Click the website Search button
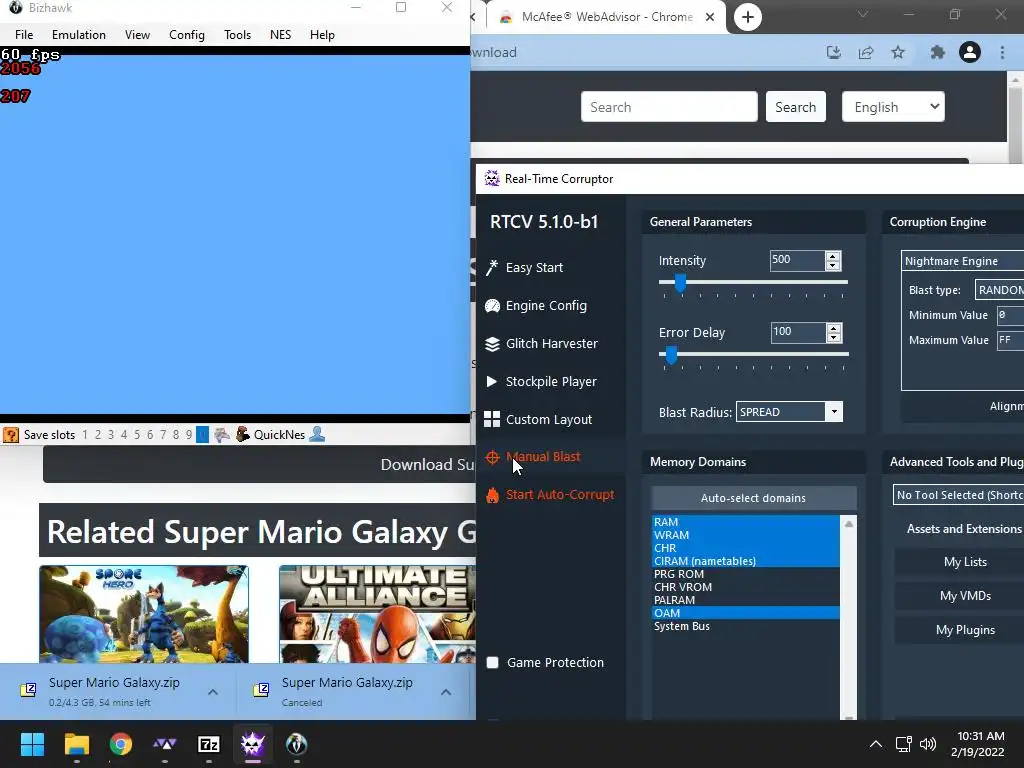The height and width of the screenshot is (768, 1024). click(x=795, y=107)
